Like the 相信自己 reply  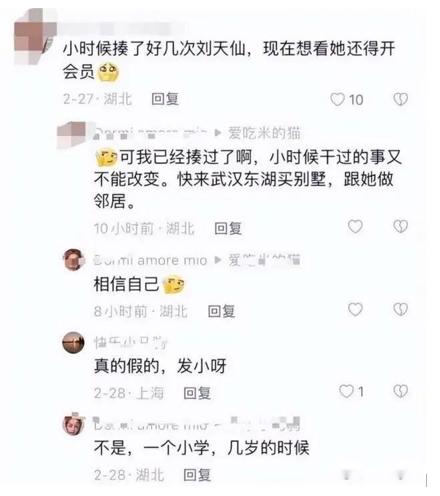pyautogui.click(x=355, y=309)
